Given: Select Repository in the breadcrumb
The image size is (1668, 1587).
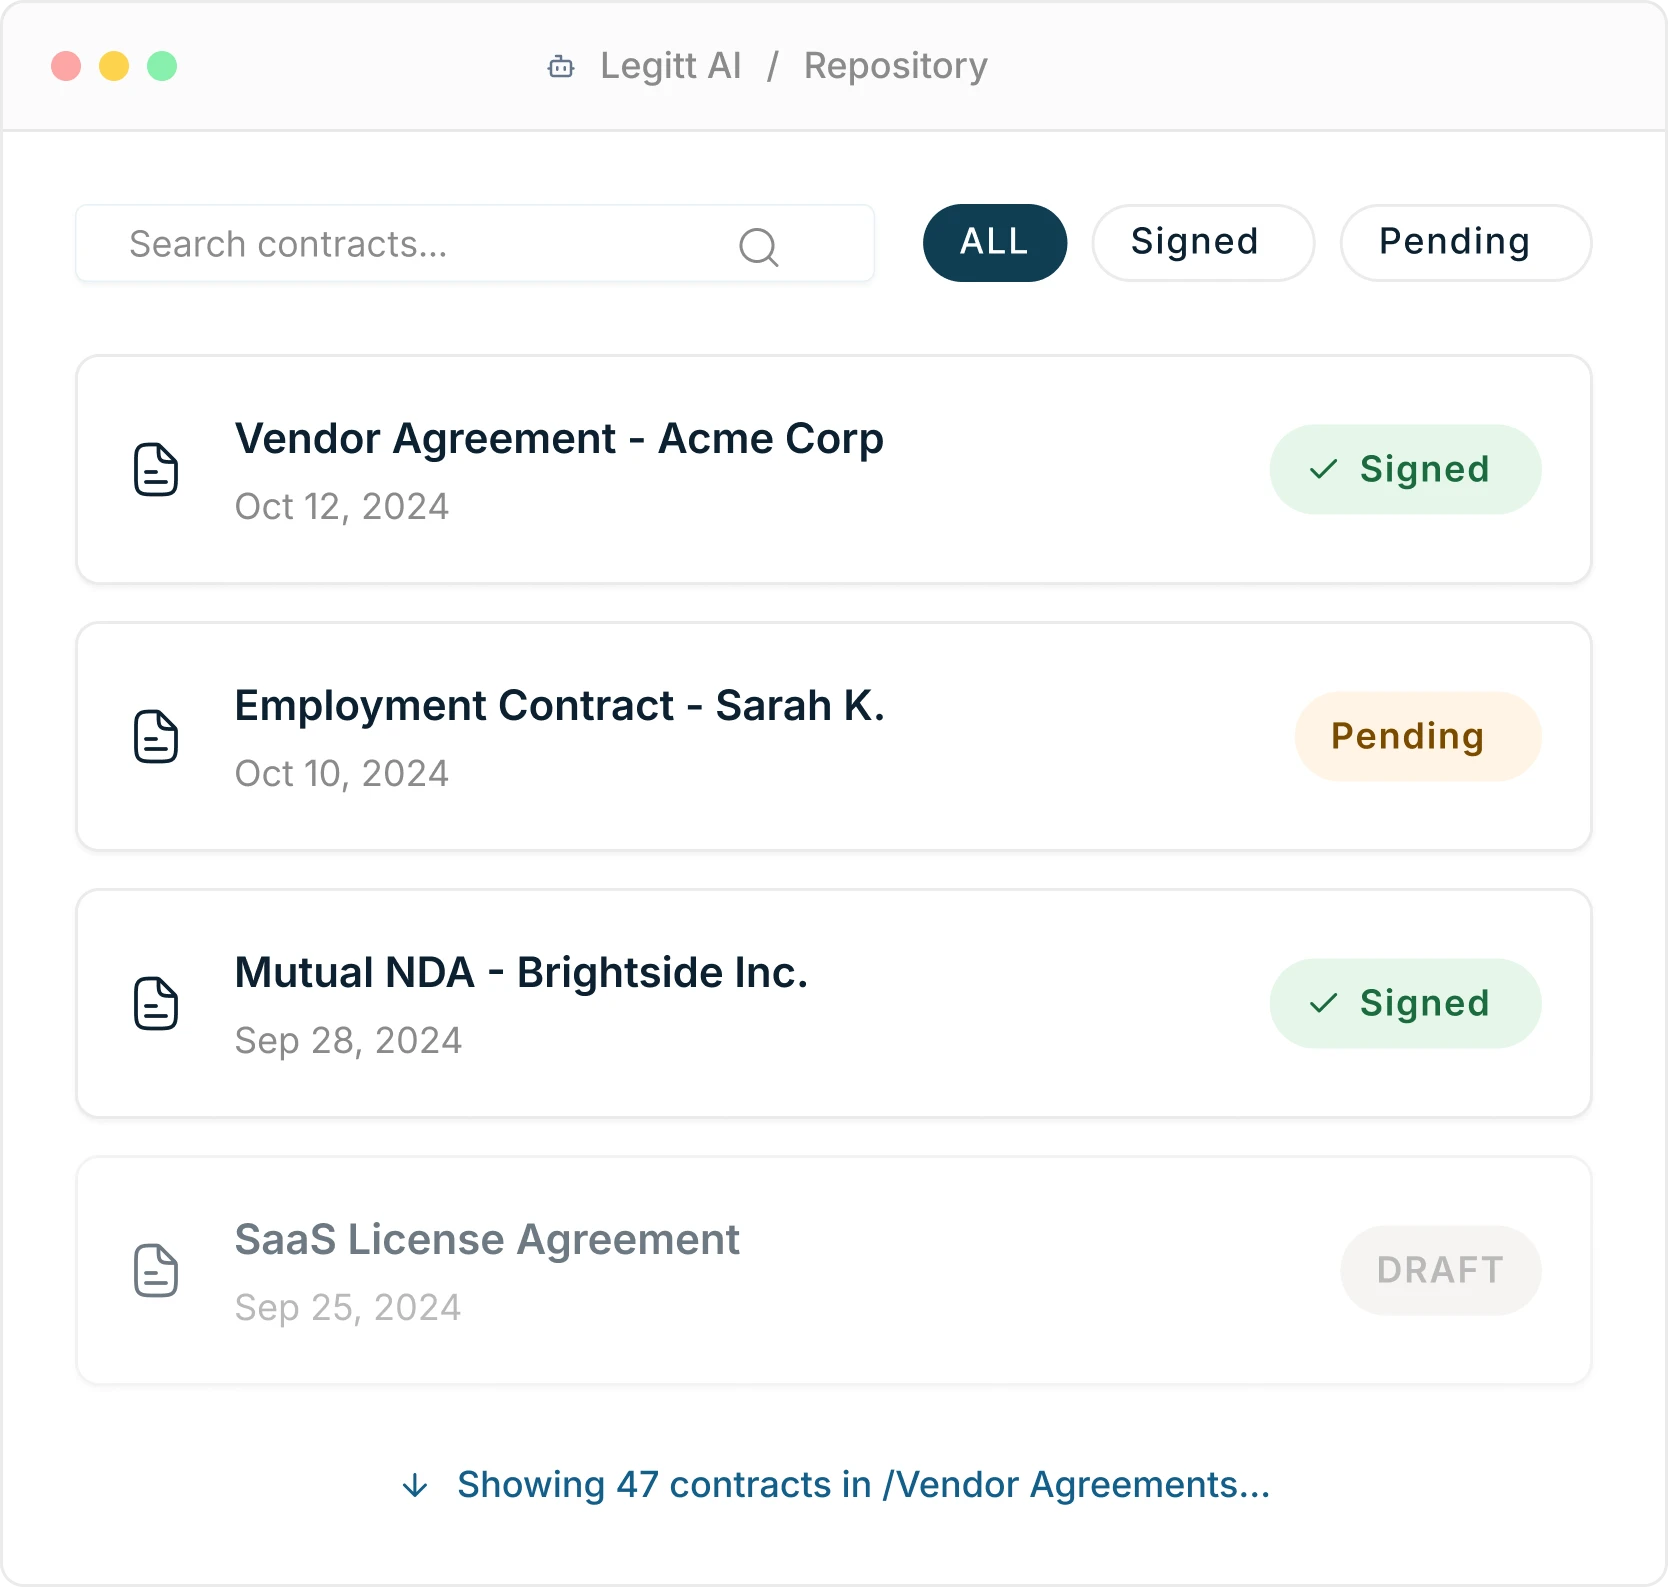Looking at the screenshot, I should pos(895,66).
